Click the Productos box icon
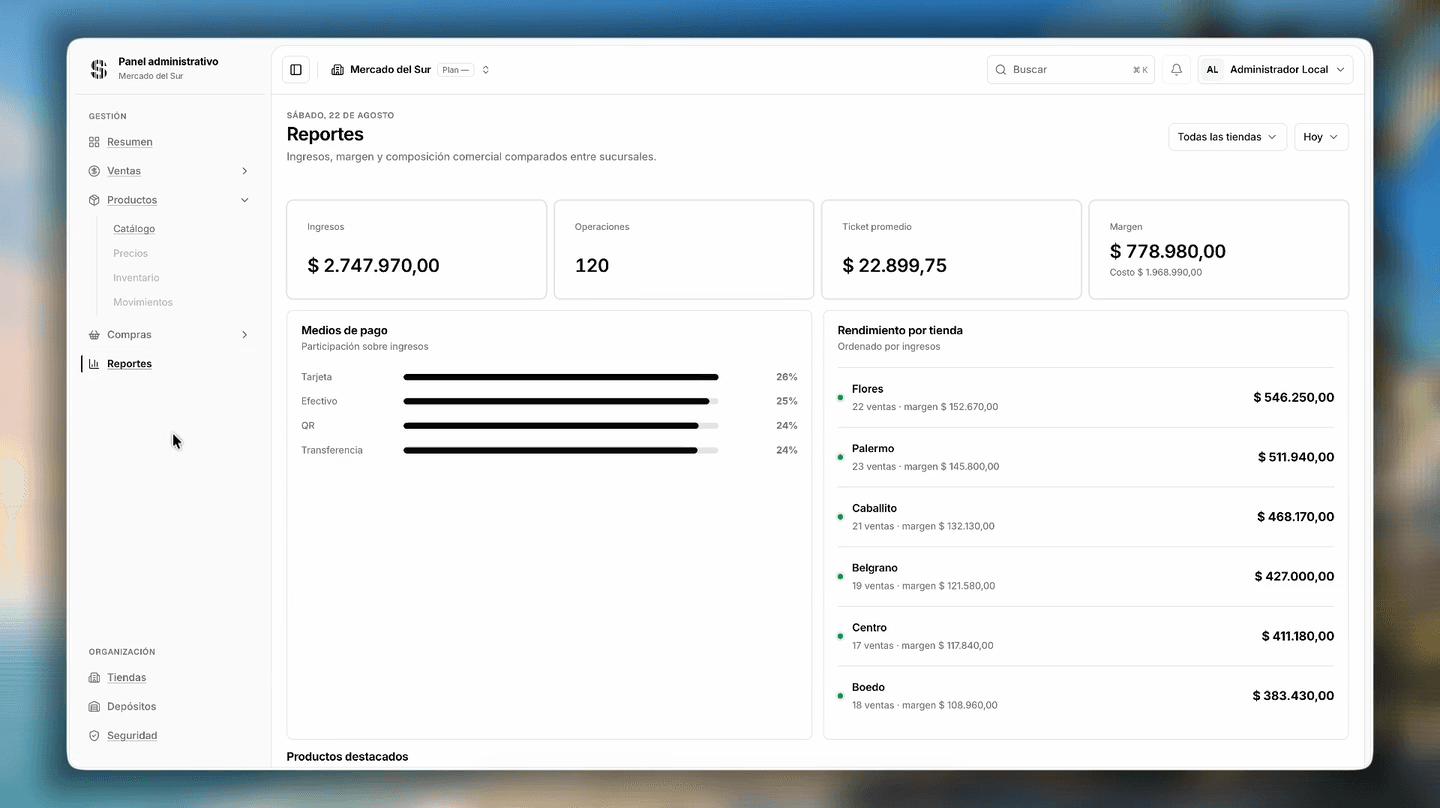1440x808 pixels. (x=94, y=200)
